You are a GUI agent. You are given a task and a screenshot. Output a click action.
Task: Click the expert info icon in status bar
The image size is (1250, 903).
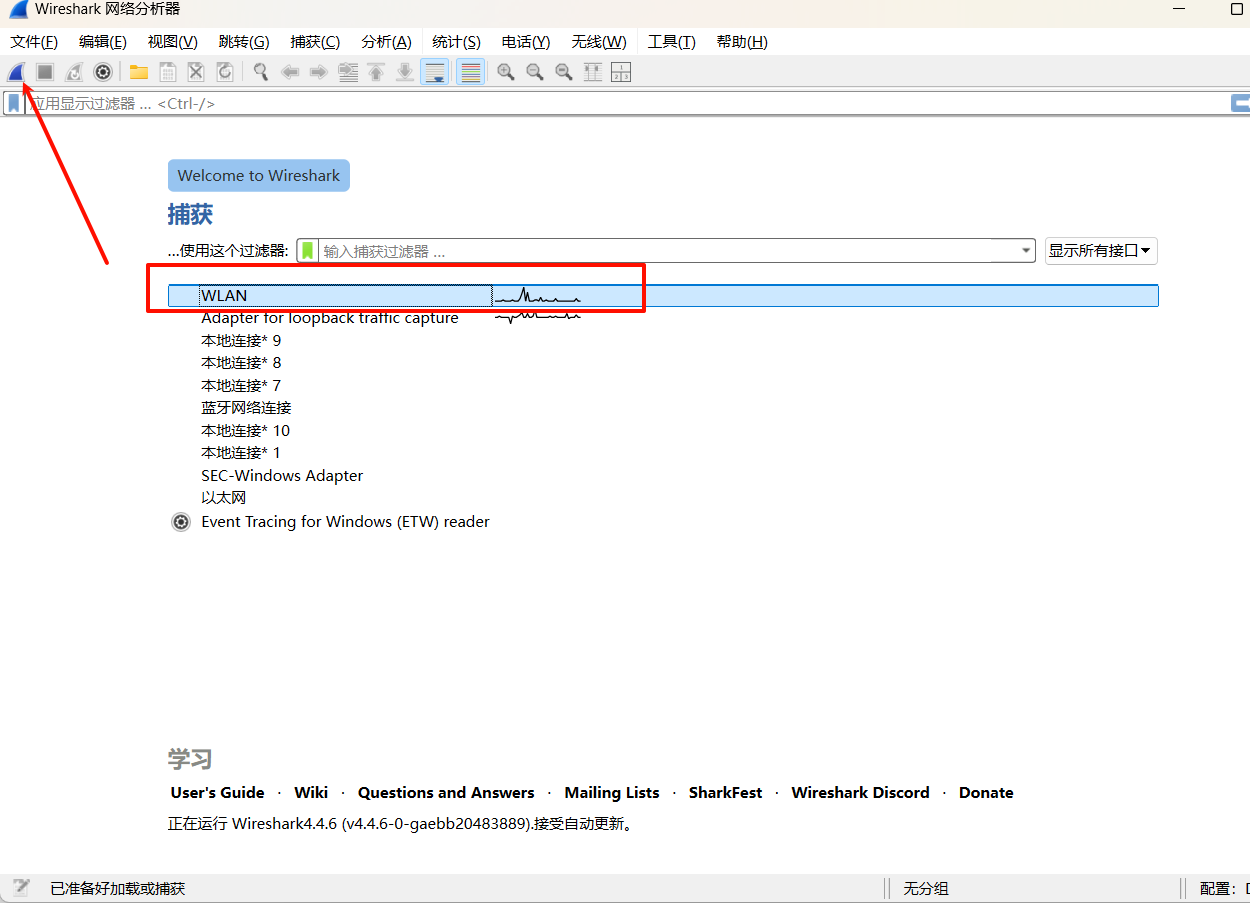(21, 888)
